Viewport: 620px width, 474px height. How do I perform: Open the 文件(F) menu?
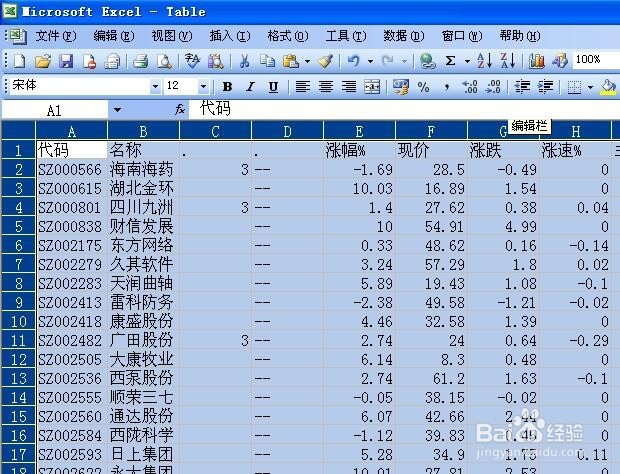55,36
